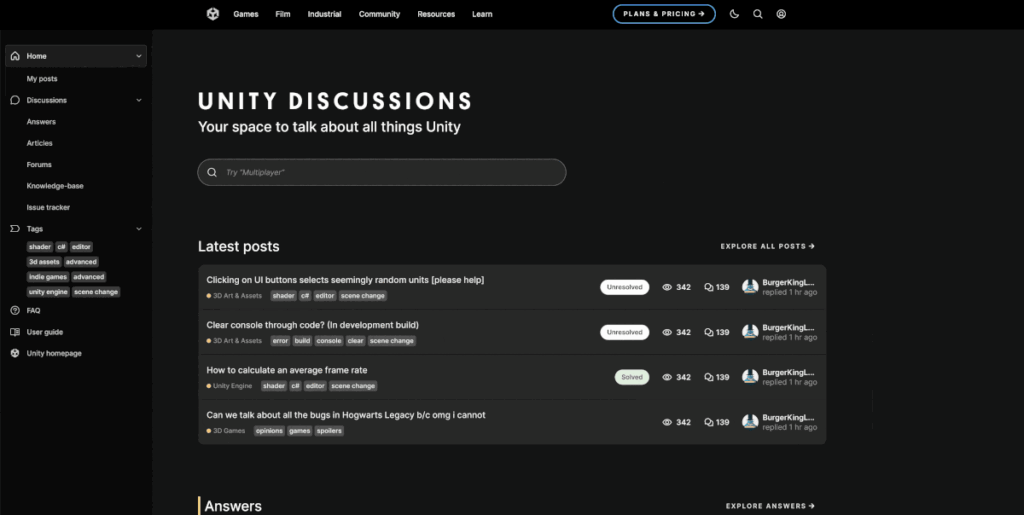The width and height of the screenshot is (1024, 515).
Task: Open the Games menu in top navigation
Action: (x=246, y=14)
